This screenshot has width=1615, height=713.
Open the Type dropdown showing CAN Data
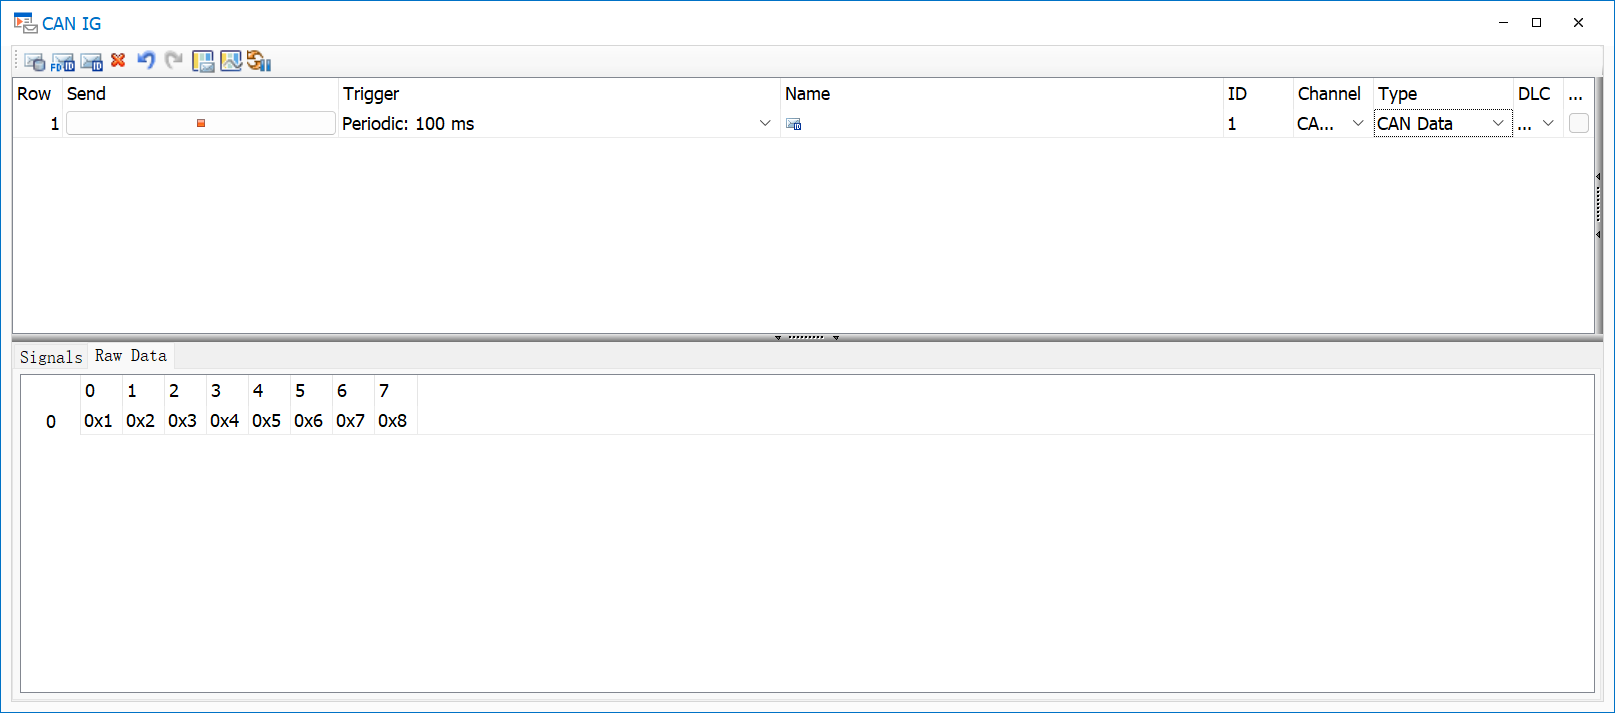[x=1497, y=123]
